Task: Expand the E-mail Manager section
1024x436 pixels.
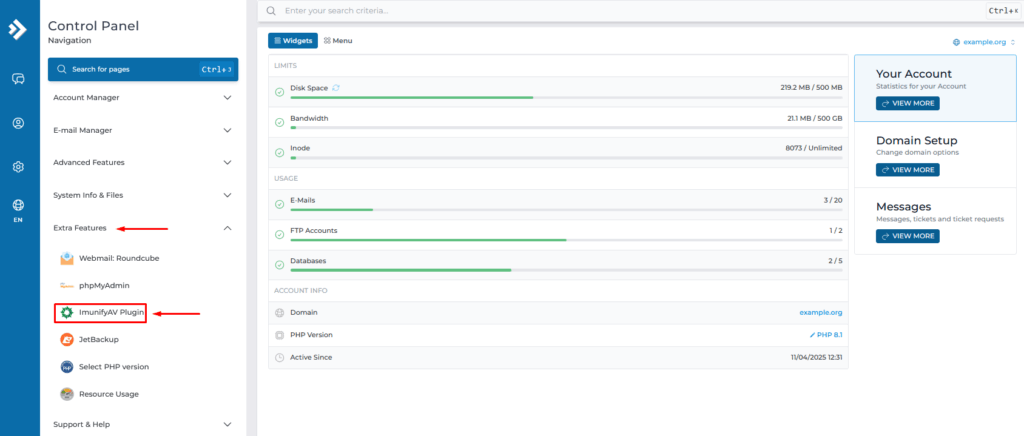Action: point(142,130)
